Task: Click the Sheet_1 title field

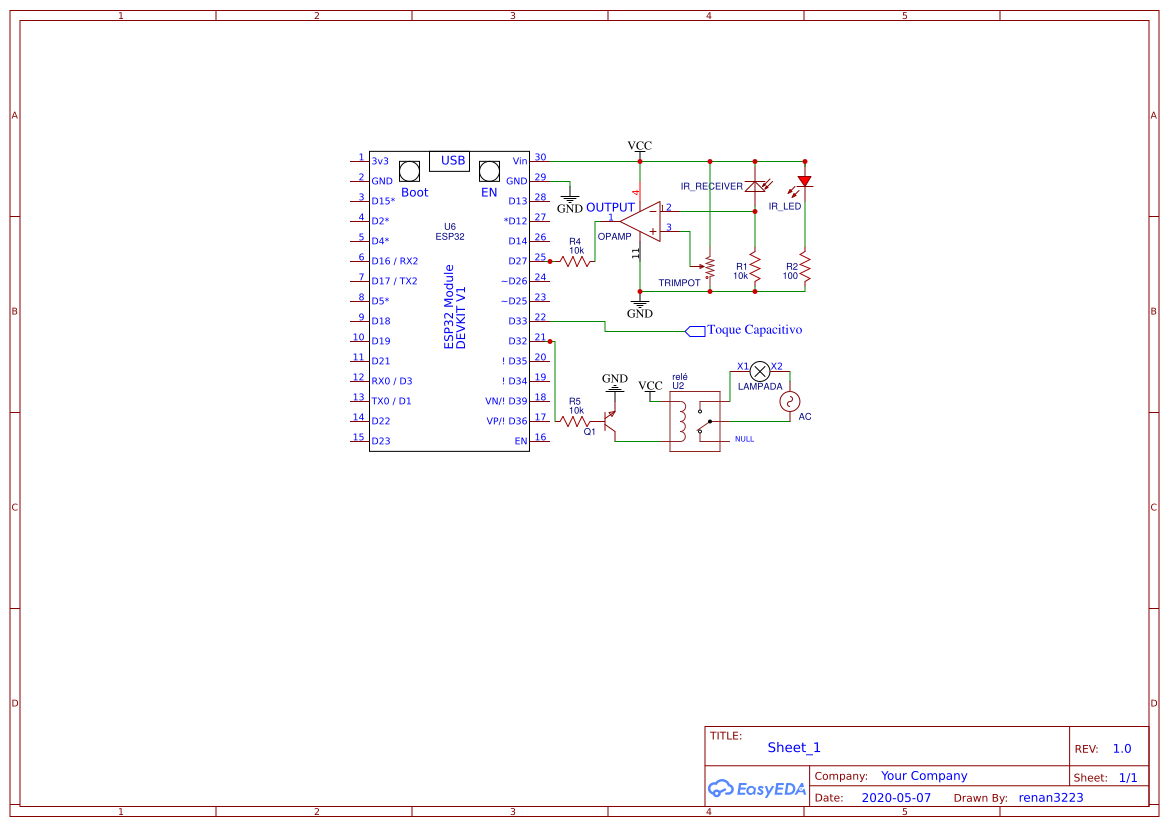Action: pos(794,747)
